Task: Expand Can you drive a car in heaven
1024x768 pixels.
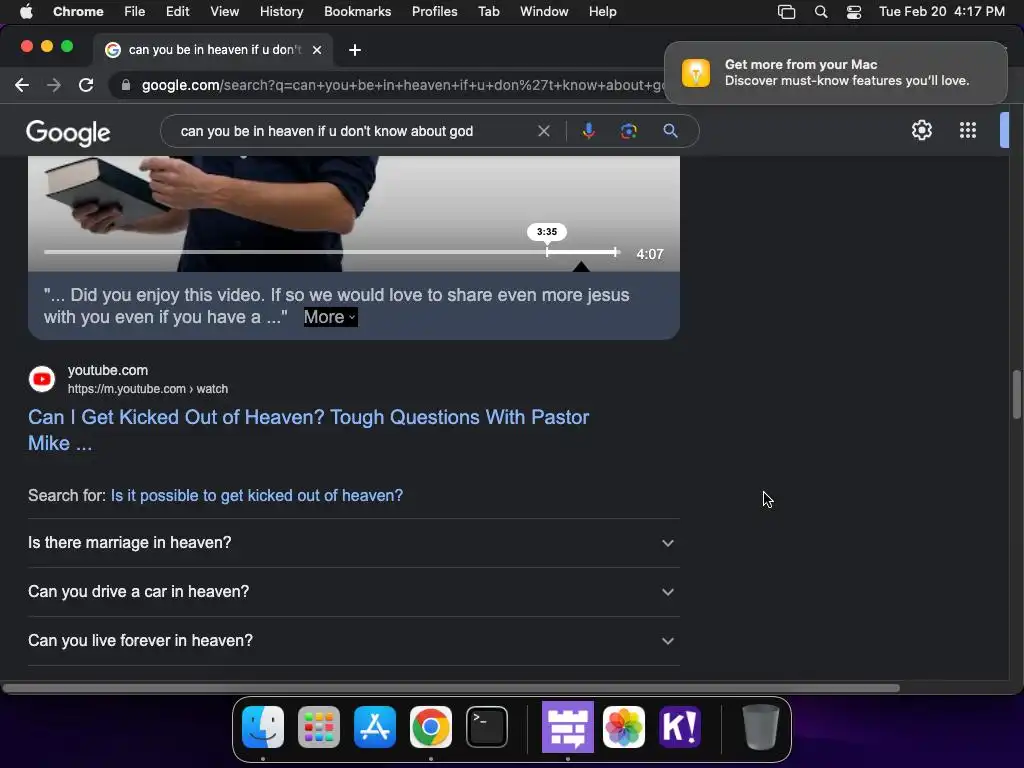Action: [x=353, y=592]
